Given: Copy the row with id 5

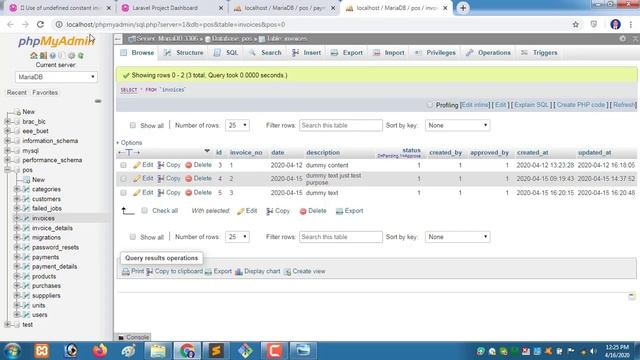Looking at the screenshot, I should point(169,192).
